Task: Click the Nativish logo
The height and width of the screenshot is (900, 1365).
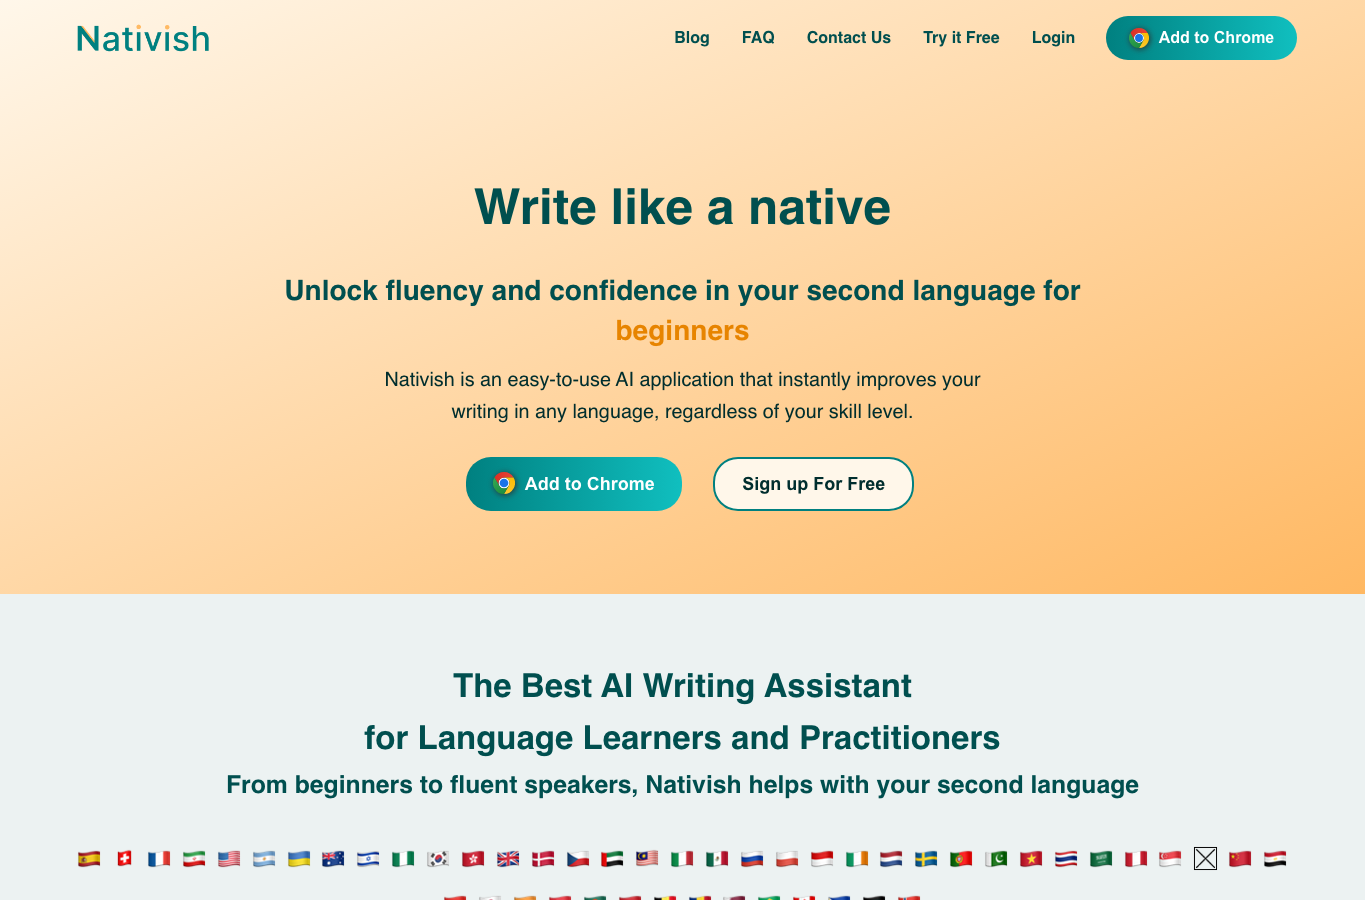Action: (143, 38)
